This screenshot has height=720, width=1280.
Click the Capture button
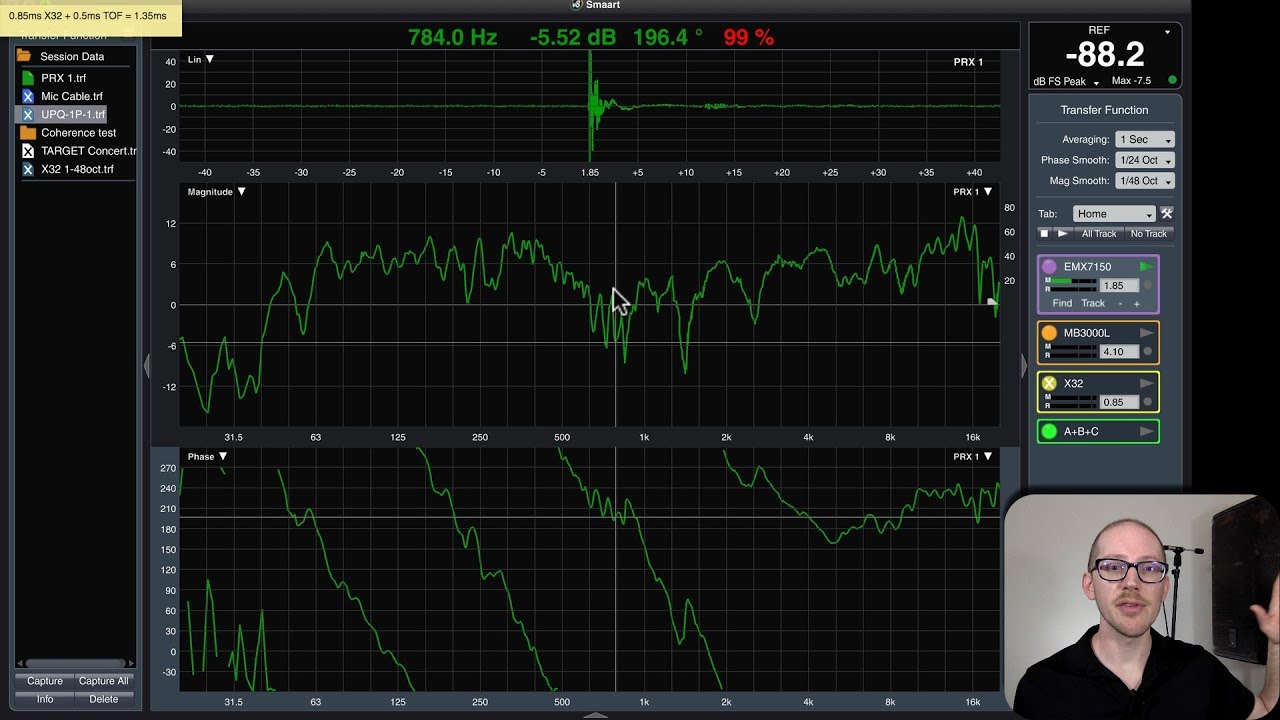(45, 681)
